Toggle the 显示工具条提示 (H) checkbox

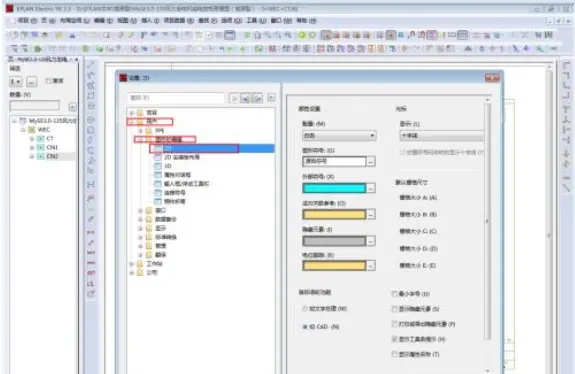pos(395,339)
